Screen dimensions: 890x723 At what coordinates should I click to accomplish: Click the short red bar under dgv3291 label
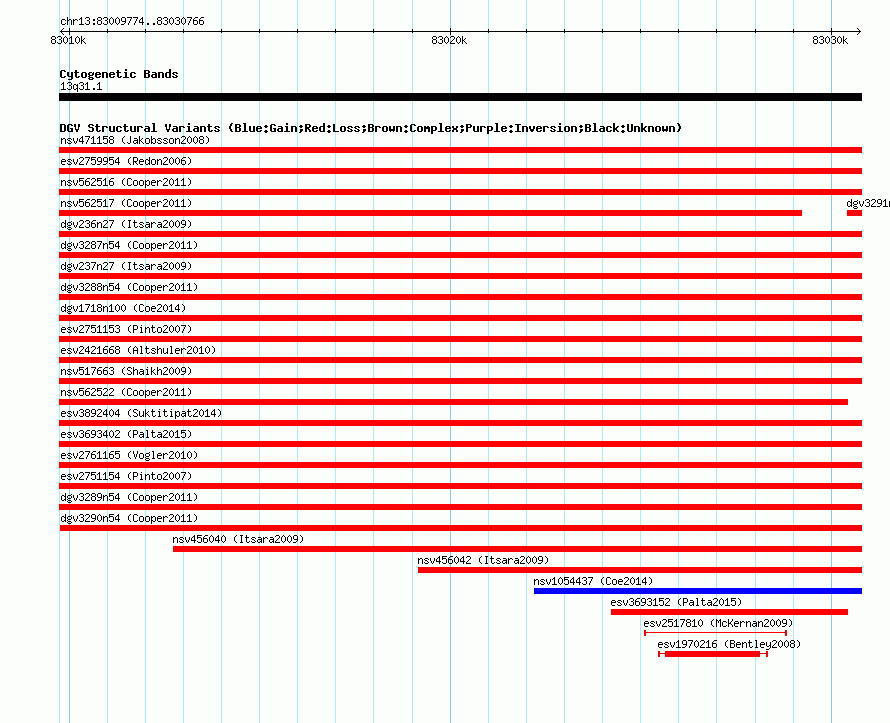pos(854,213)
